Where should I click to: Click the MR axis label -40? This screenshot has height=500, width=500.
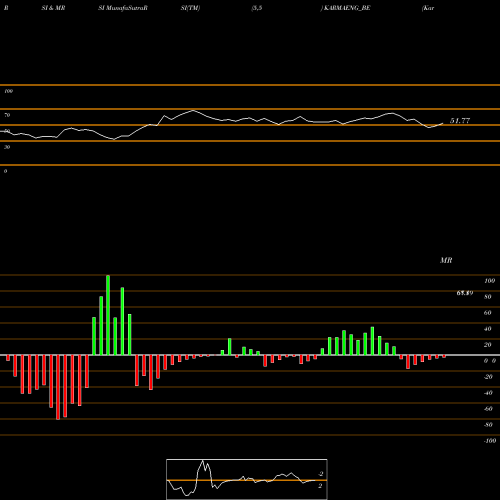click(x=488, y=393)
